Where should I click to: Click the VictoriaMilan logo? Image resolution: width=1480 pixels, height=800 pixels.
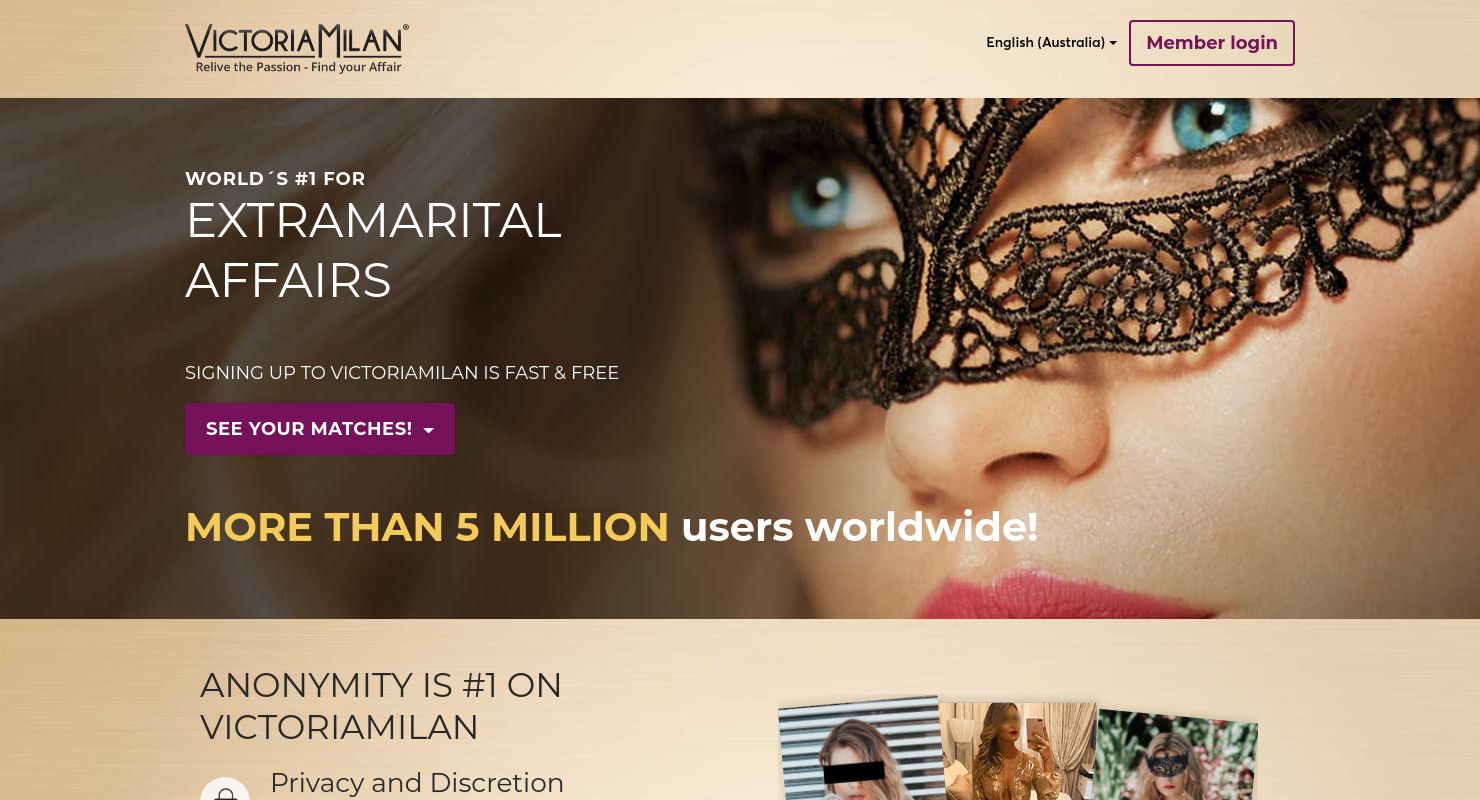(x=297, y=49)
